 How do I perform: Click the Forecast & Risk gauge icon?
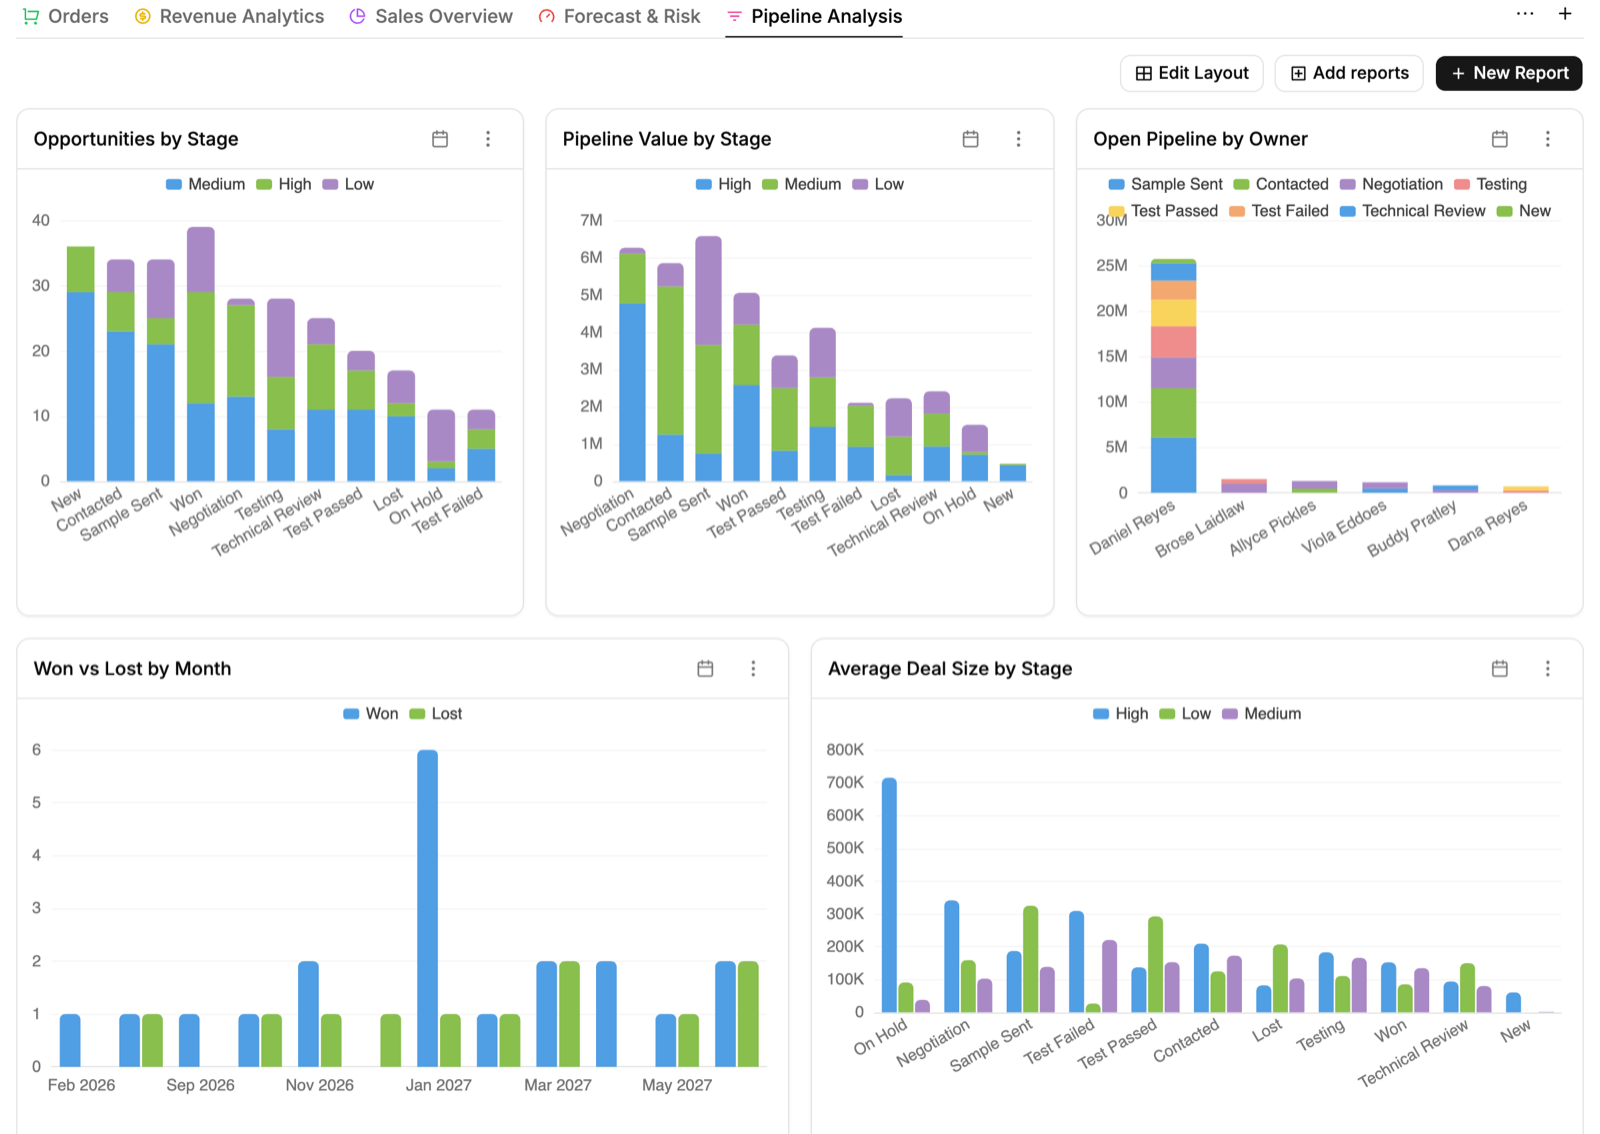click(546, 16)
